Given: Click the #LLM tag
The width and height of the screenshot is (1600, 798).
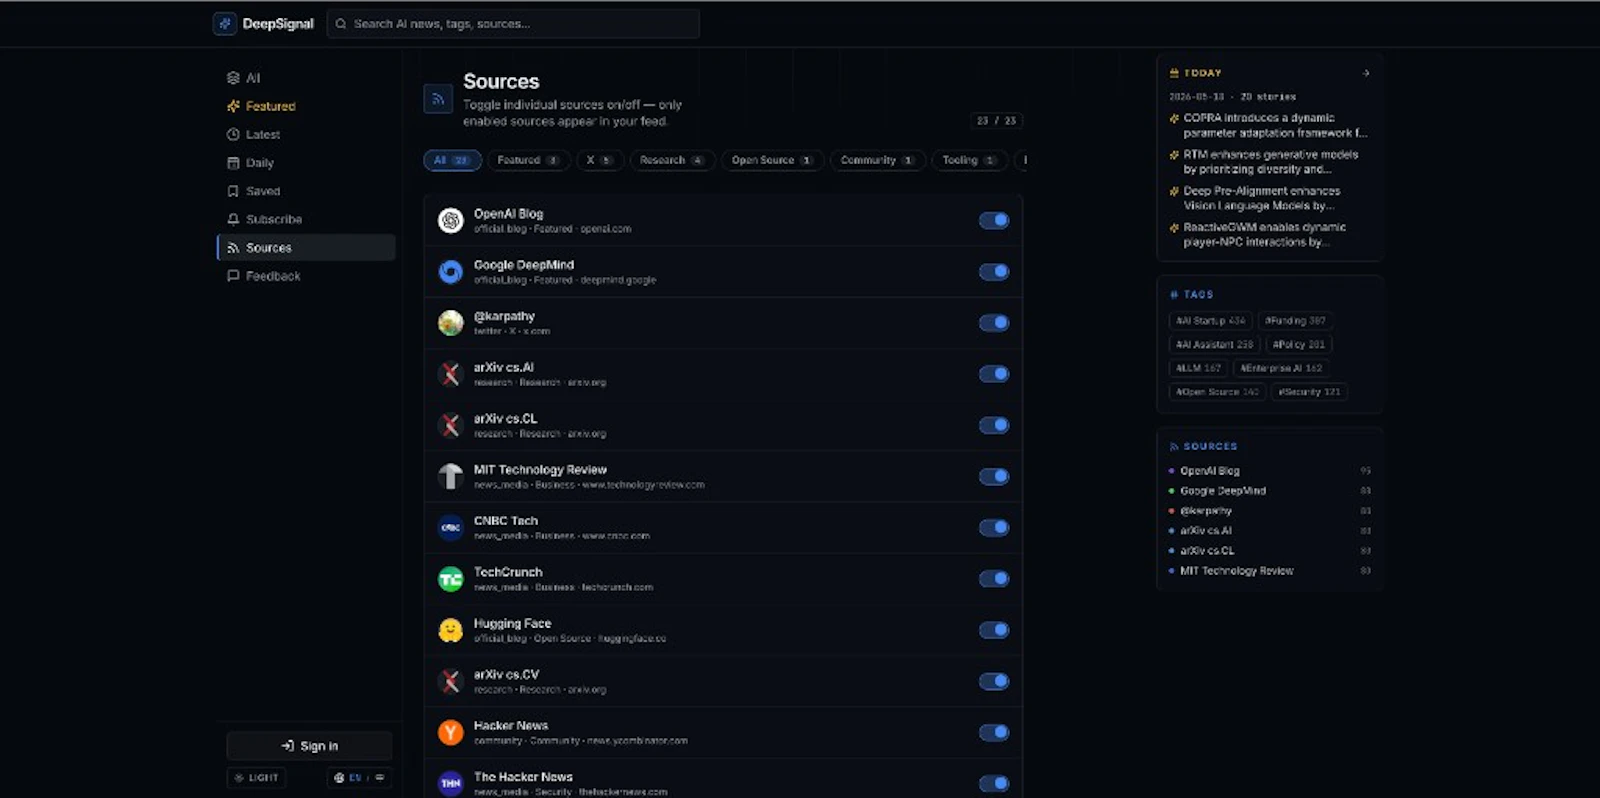Looking at the screenshot, I should click(1198, 369).
